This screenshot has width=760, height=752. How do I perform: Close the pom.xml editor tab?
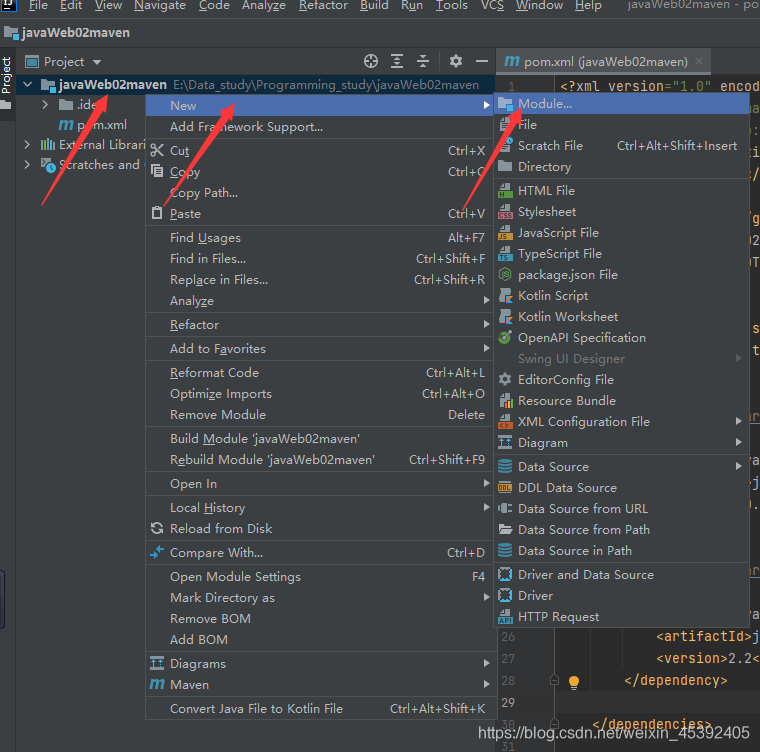click(x=699, y=61)
